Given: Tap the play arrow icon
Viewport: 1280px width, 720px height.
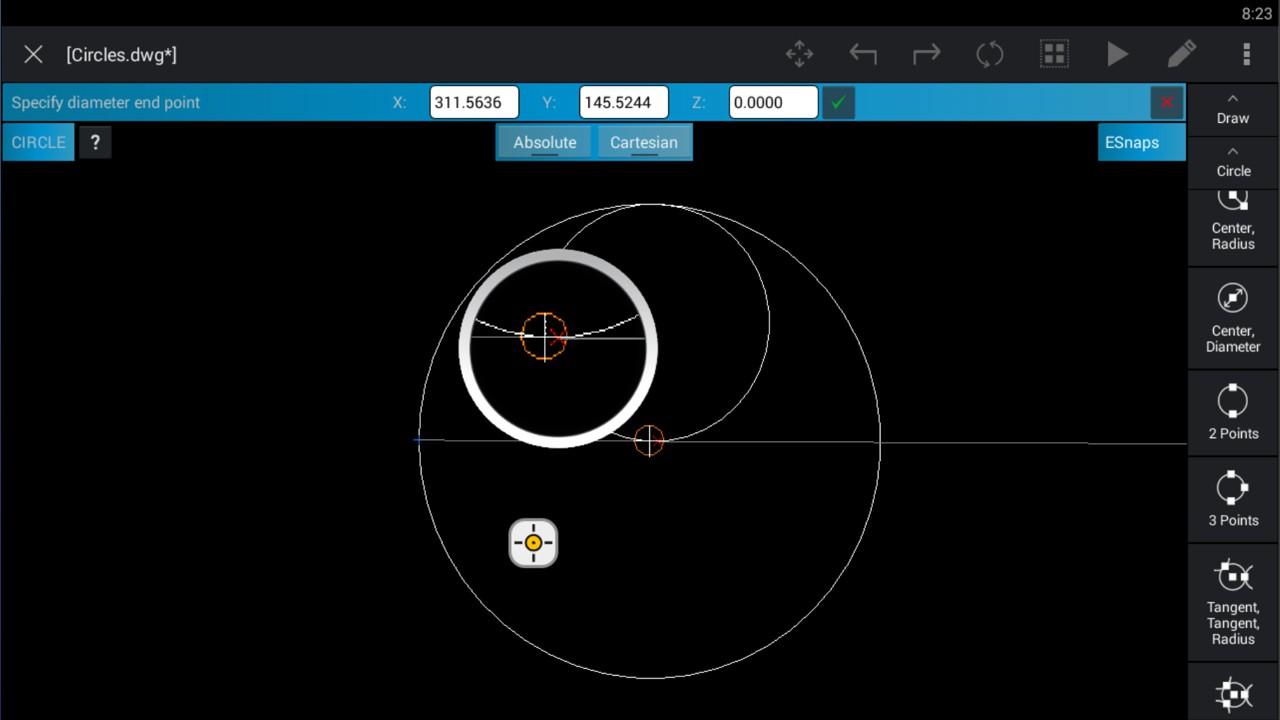Looking at the screenshot, I should (x=1117, y=54).
